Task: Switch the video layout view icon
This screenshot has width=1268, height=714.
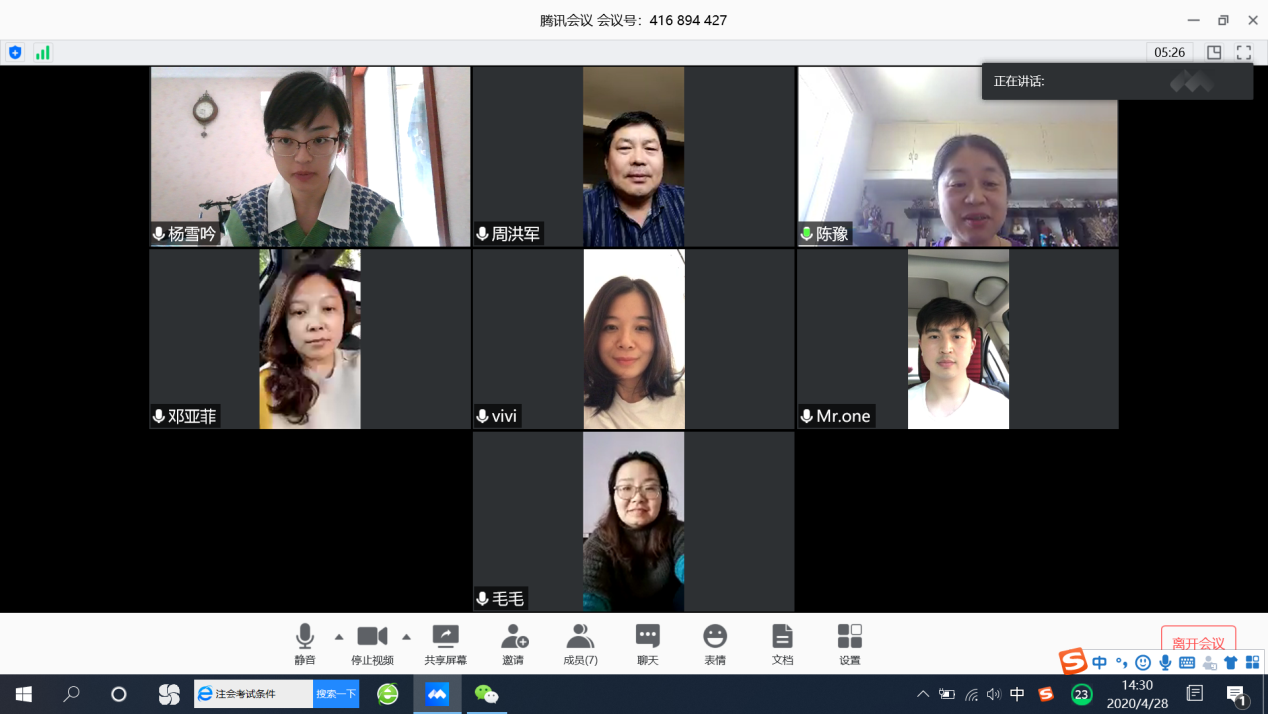Action: (1214, 53)
